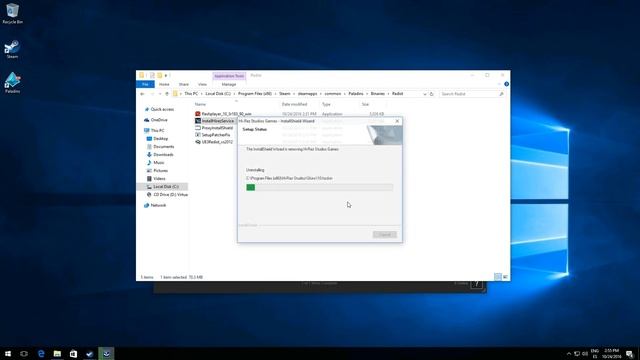The height and width of the screenshot is (360, 640).
Task: Open File Explorer from the taskbar
Action: 57,353
